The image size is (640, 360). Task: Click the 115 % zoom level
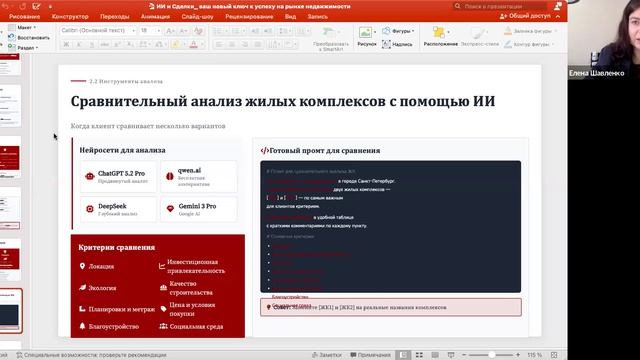coord(535,355)
